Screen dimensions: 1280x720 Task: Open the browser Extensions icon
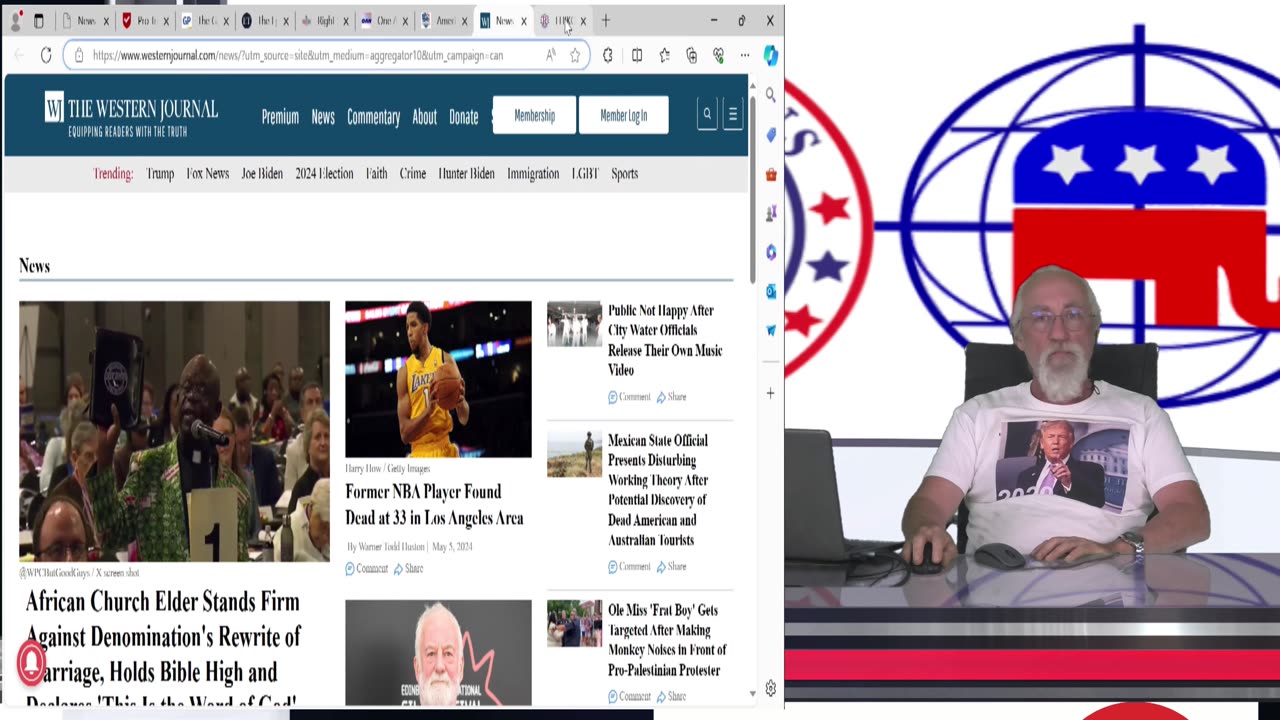[x=608, y=55]
